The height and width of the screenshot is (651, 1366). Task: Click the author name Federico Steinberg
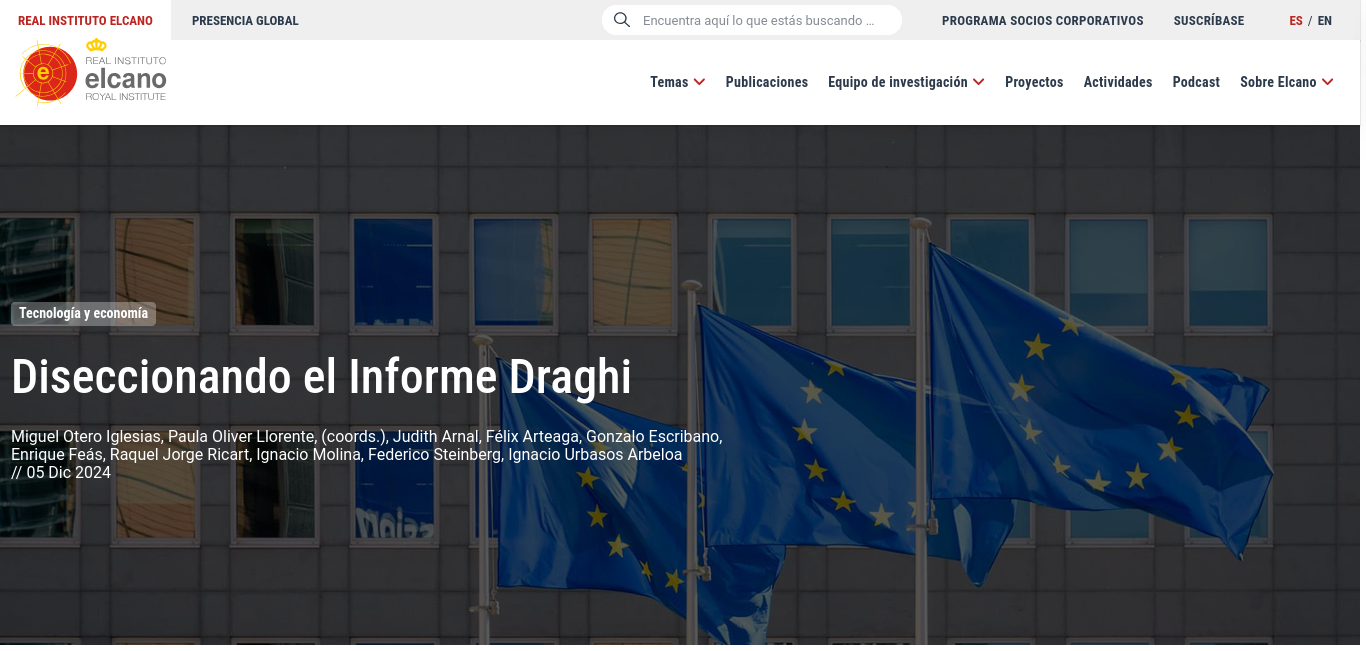point(434,454)
